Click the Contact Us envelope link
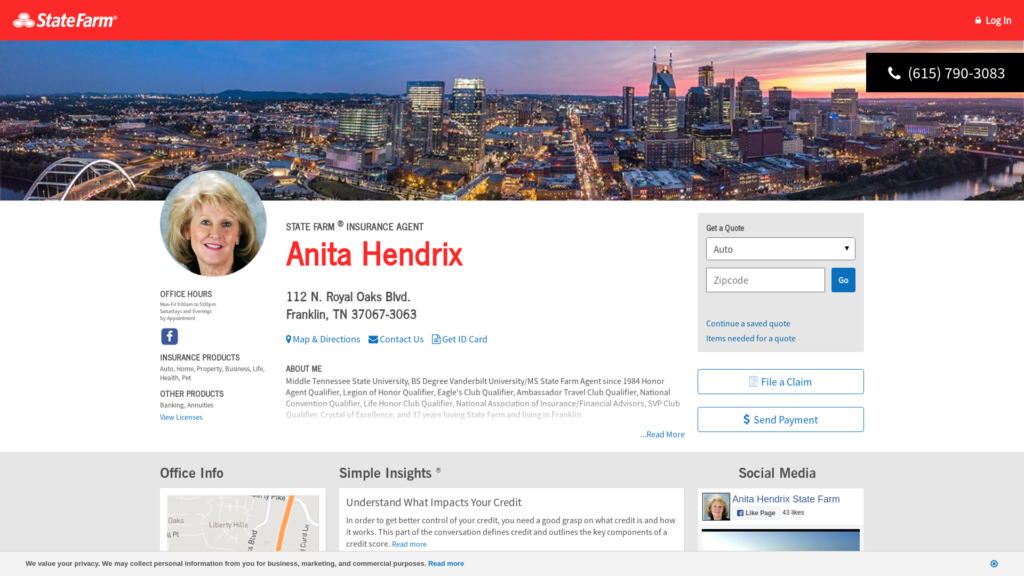 tap(396, 339)
